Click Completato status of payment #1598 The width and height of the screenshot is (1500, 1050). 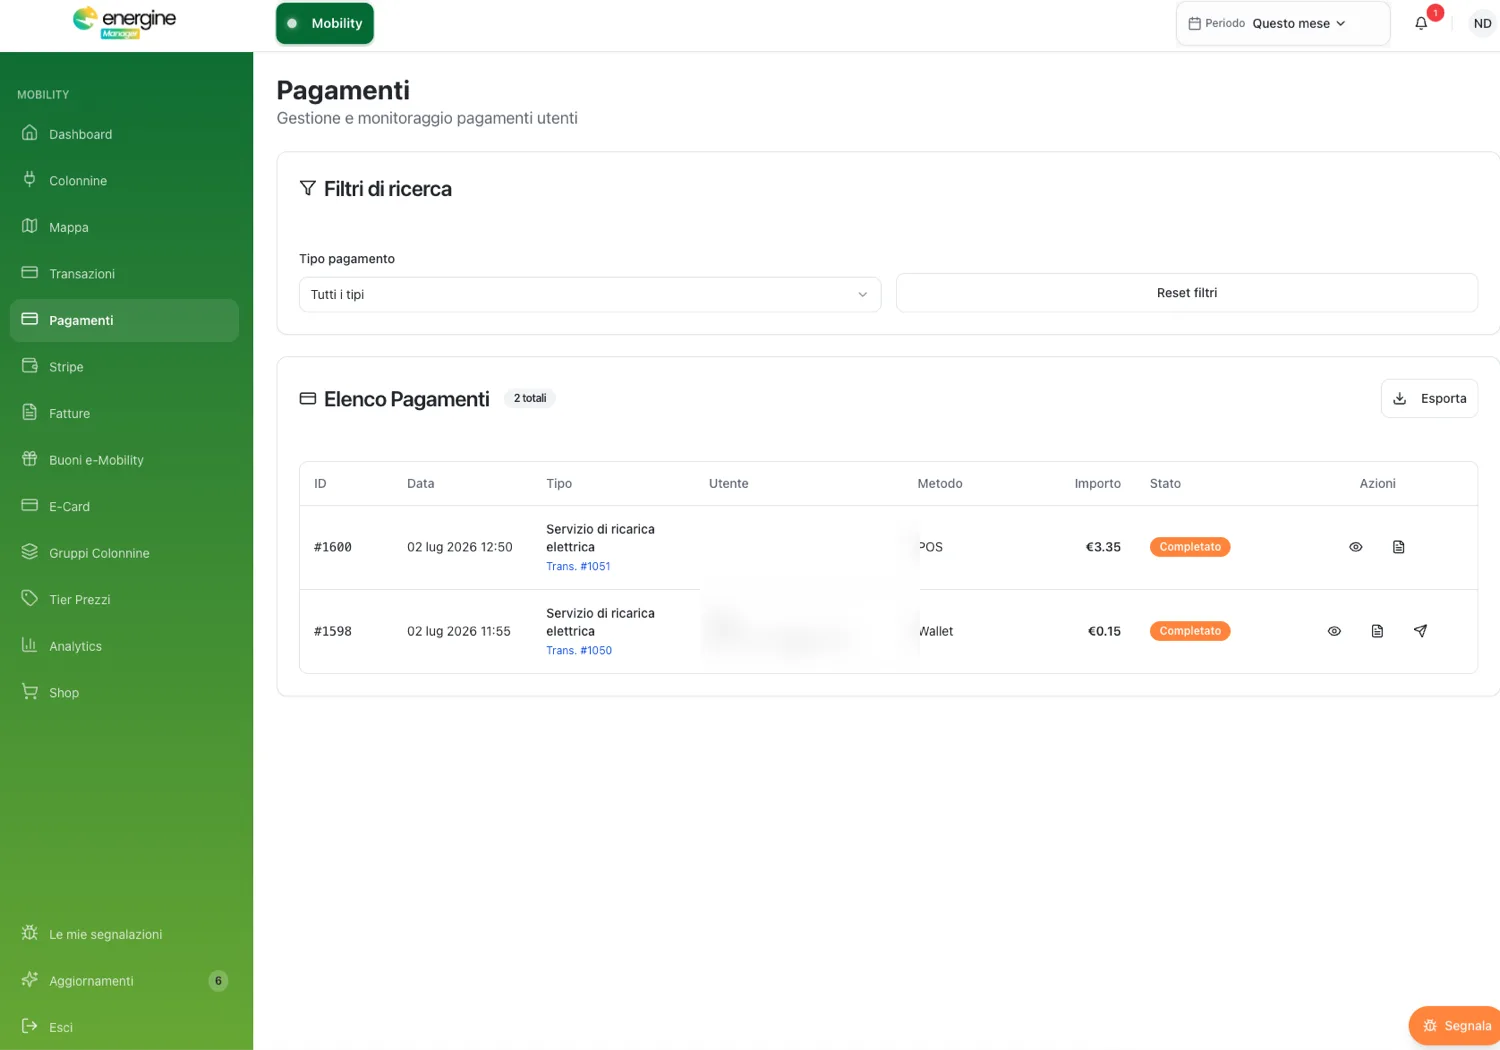pos(1190,631)
